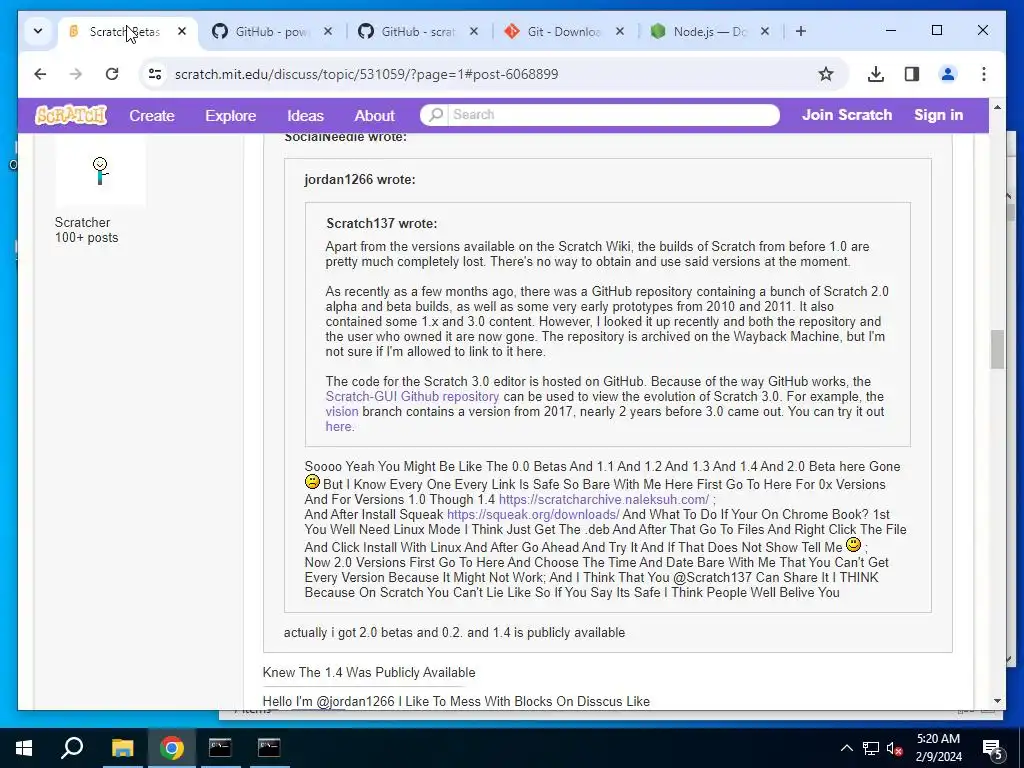
Task: Switch to the Git - Downloa tab
Action: click(563, 31)
